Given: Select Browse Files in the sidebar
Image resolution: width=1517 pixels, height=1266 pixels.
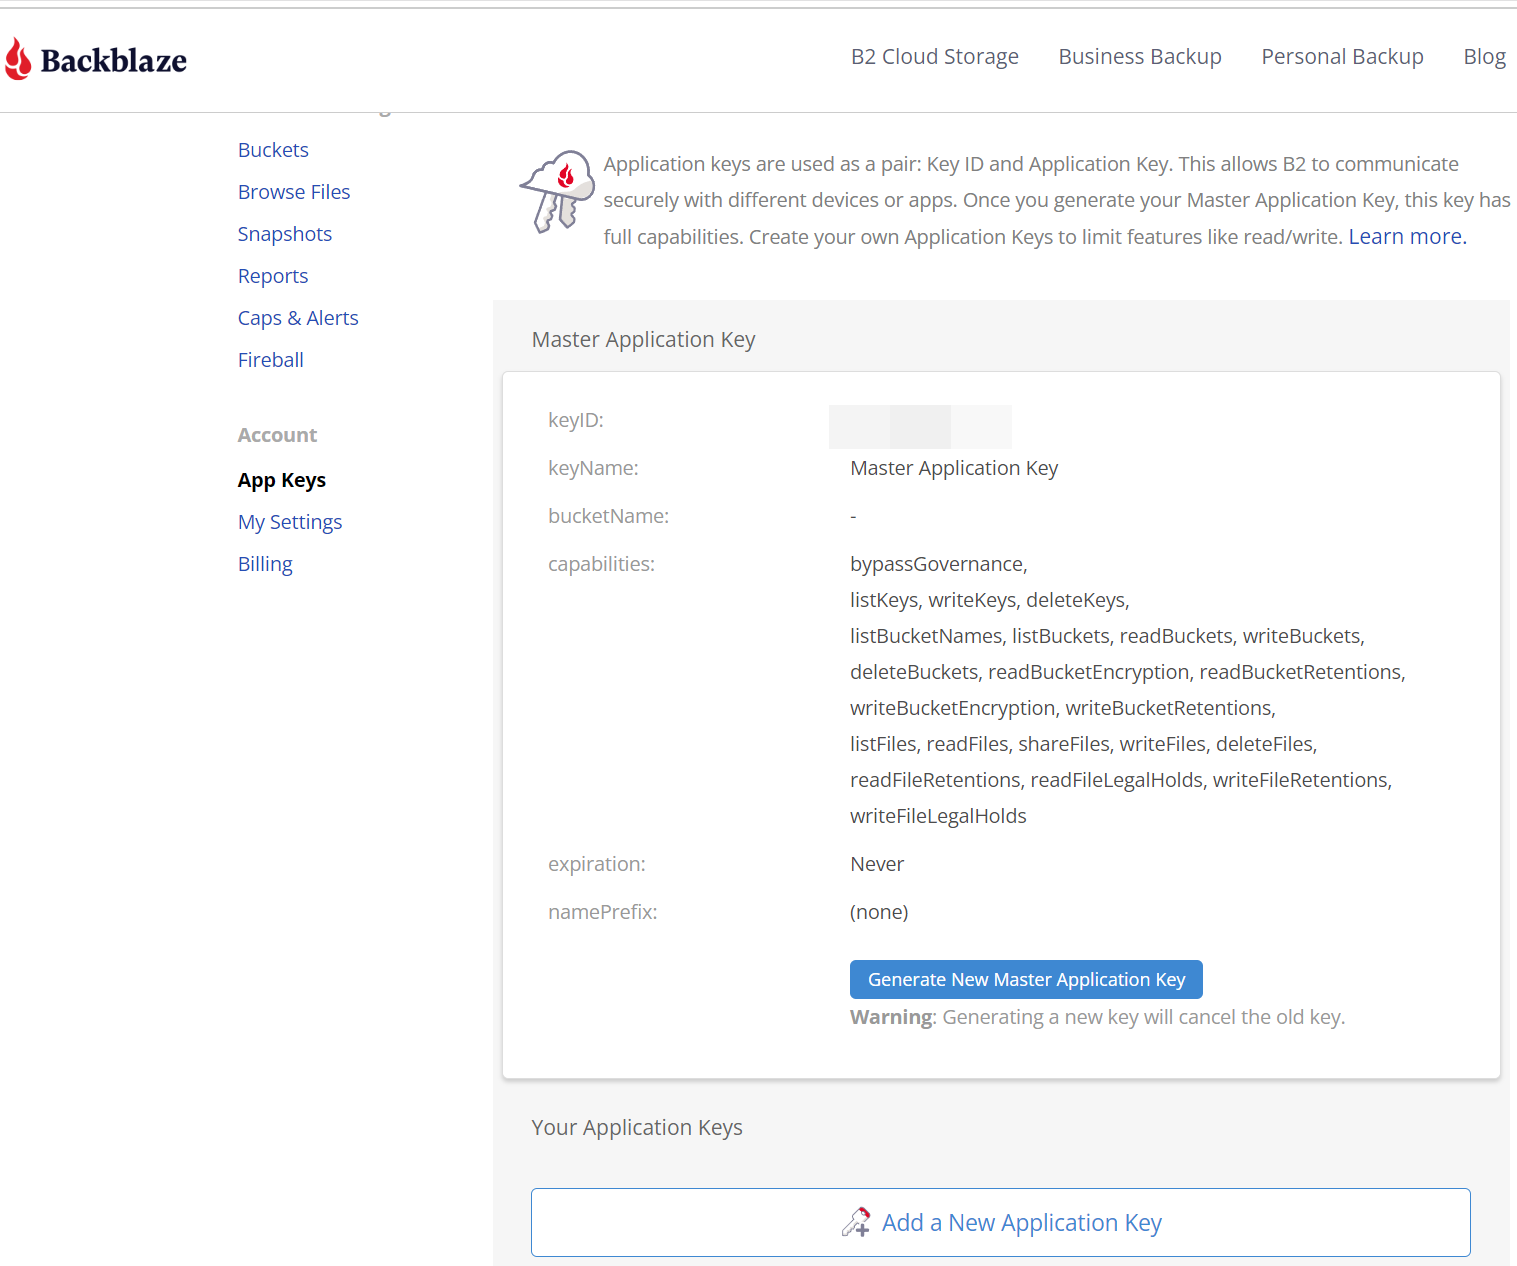Looking at the screenshot, I should (x=294, y=192).
